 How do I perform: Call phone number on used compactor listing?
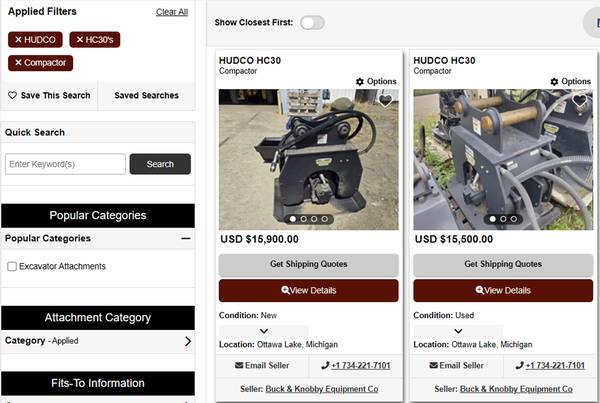550,365
